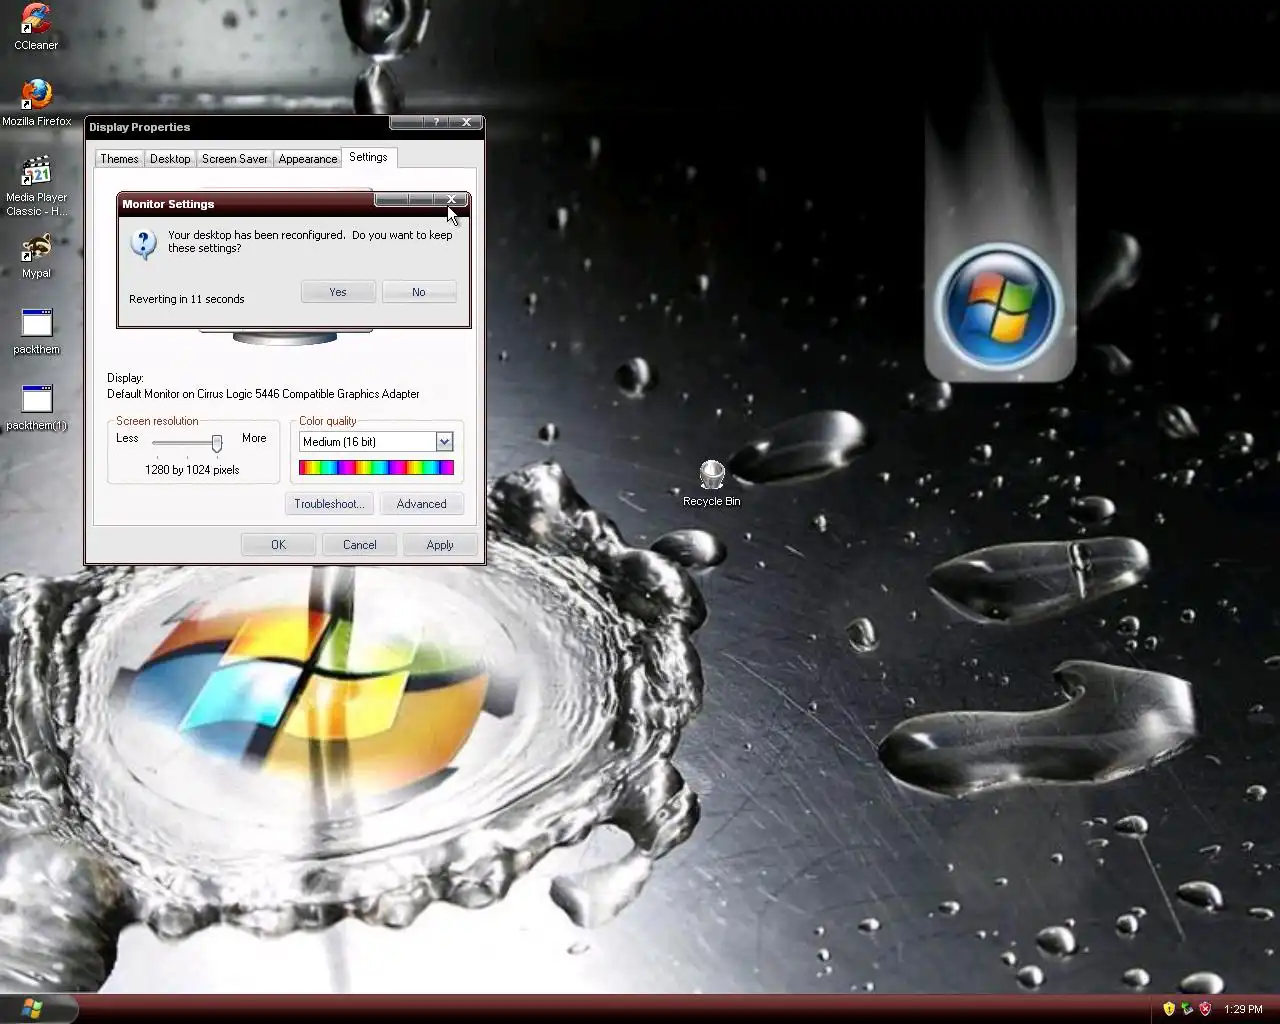Select the Settings tab

point(368,157)
